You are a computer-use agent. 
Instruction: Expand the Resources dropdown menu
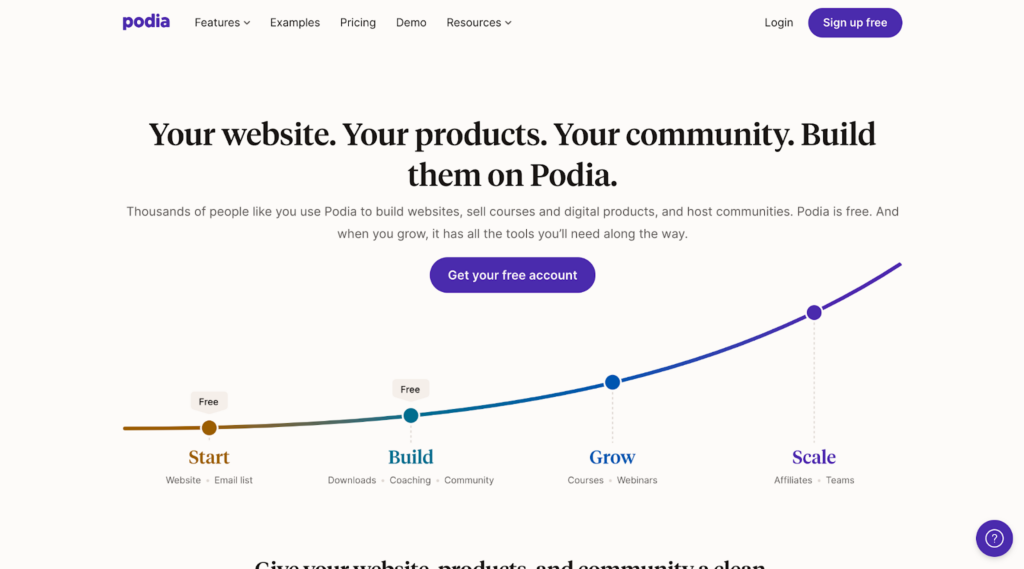479,23
